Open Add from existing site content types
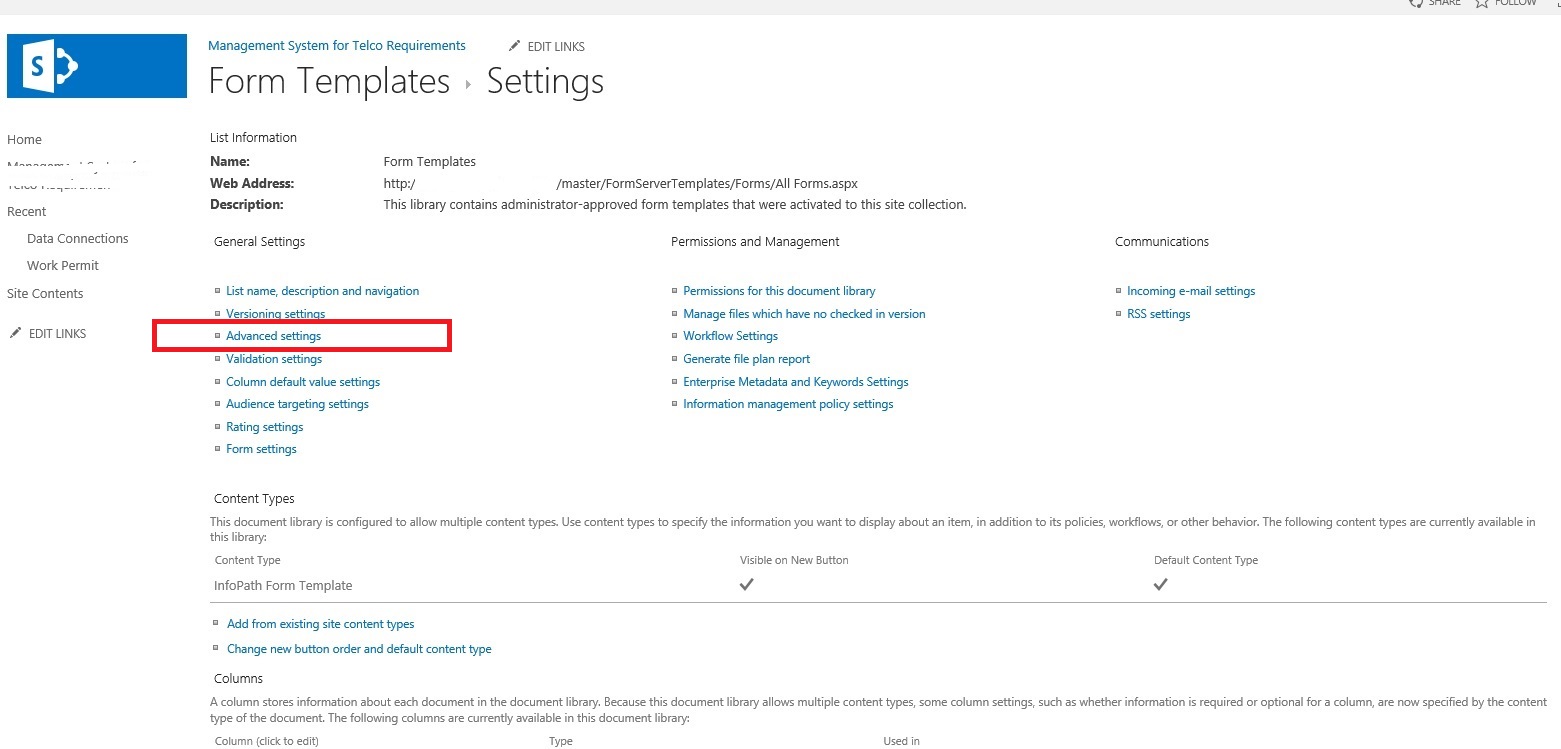This screenshot has width=1561, height=749. point(320,623)
